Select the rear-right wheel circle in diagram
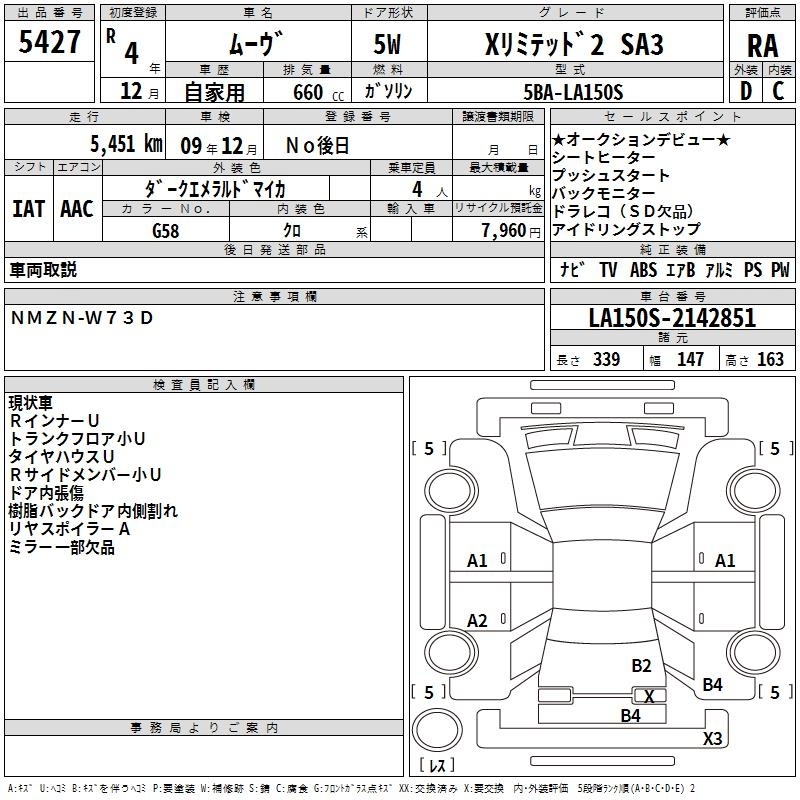 pos(754,652)
